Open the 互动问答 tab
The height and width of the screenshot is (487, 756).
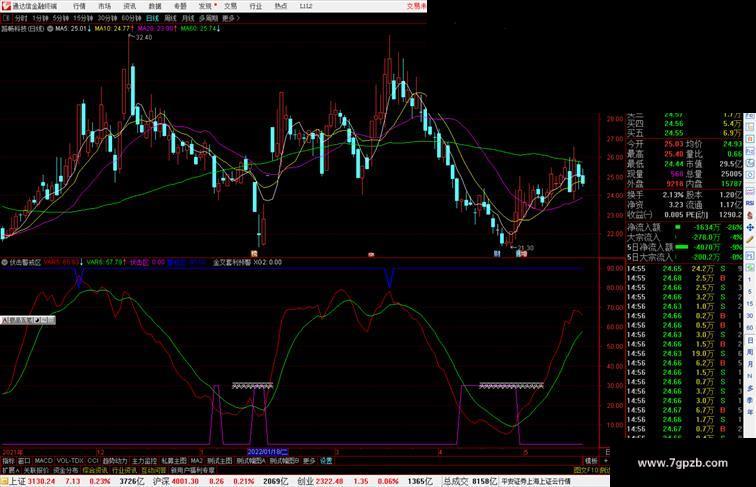click(x=154, y=470)
